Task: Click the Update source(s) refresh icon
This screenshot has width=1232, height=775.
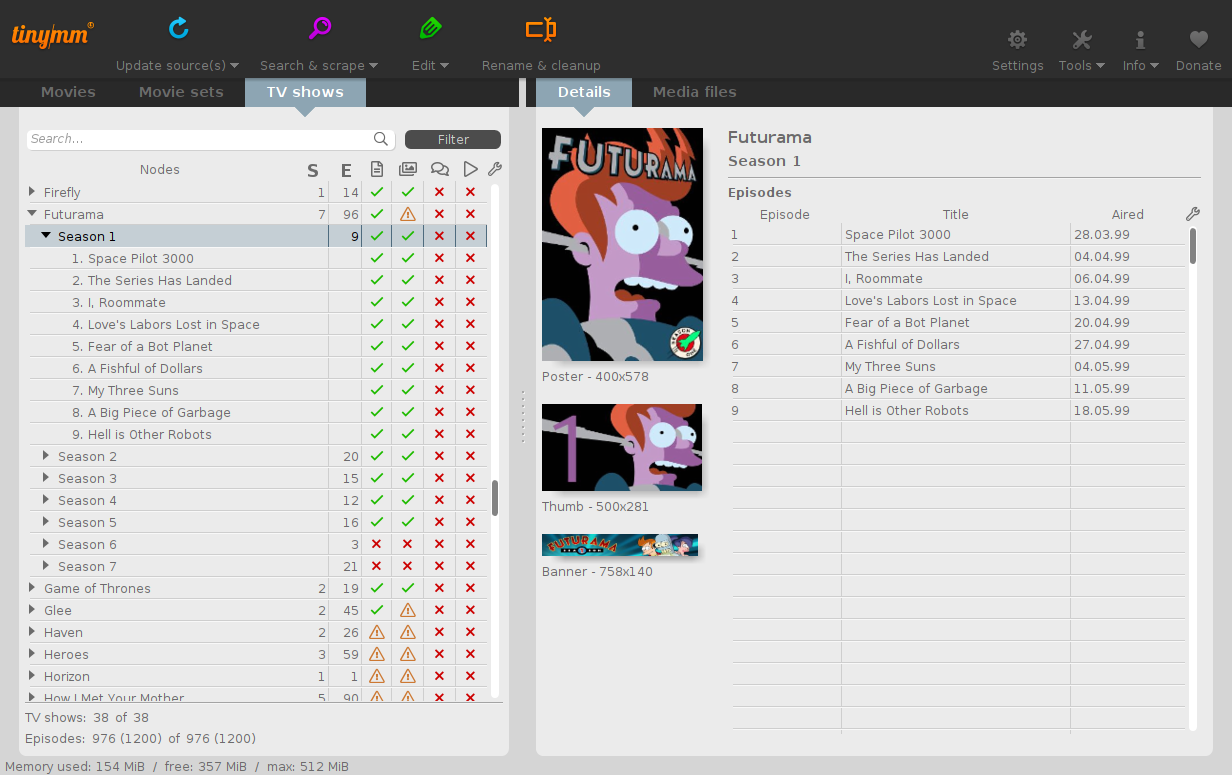Action: pyautogui.click(x=179, y=28)
